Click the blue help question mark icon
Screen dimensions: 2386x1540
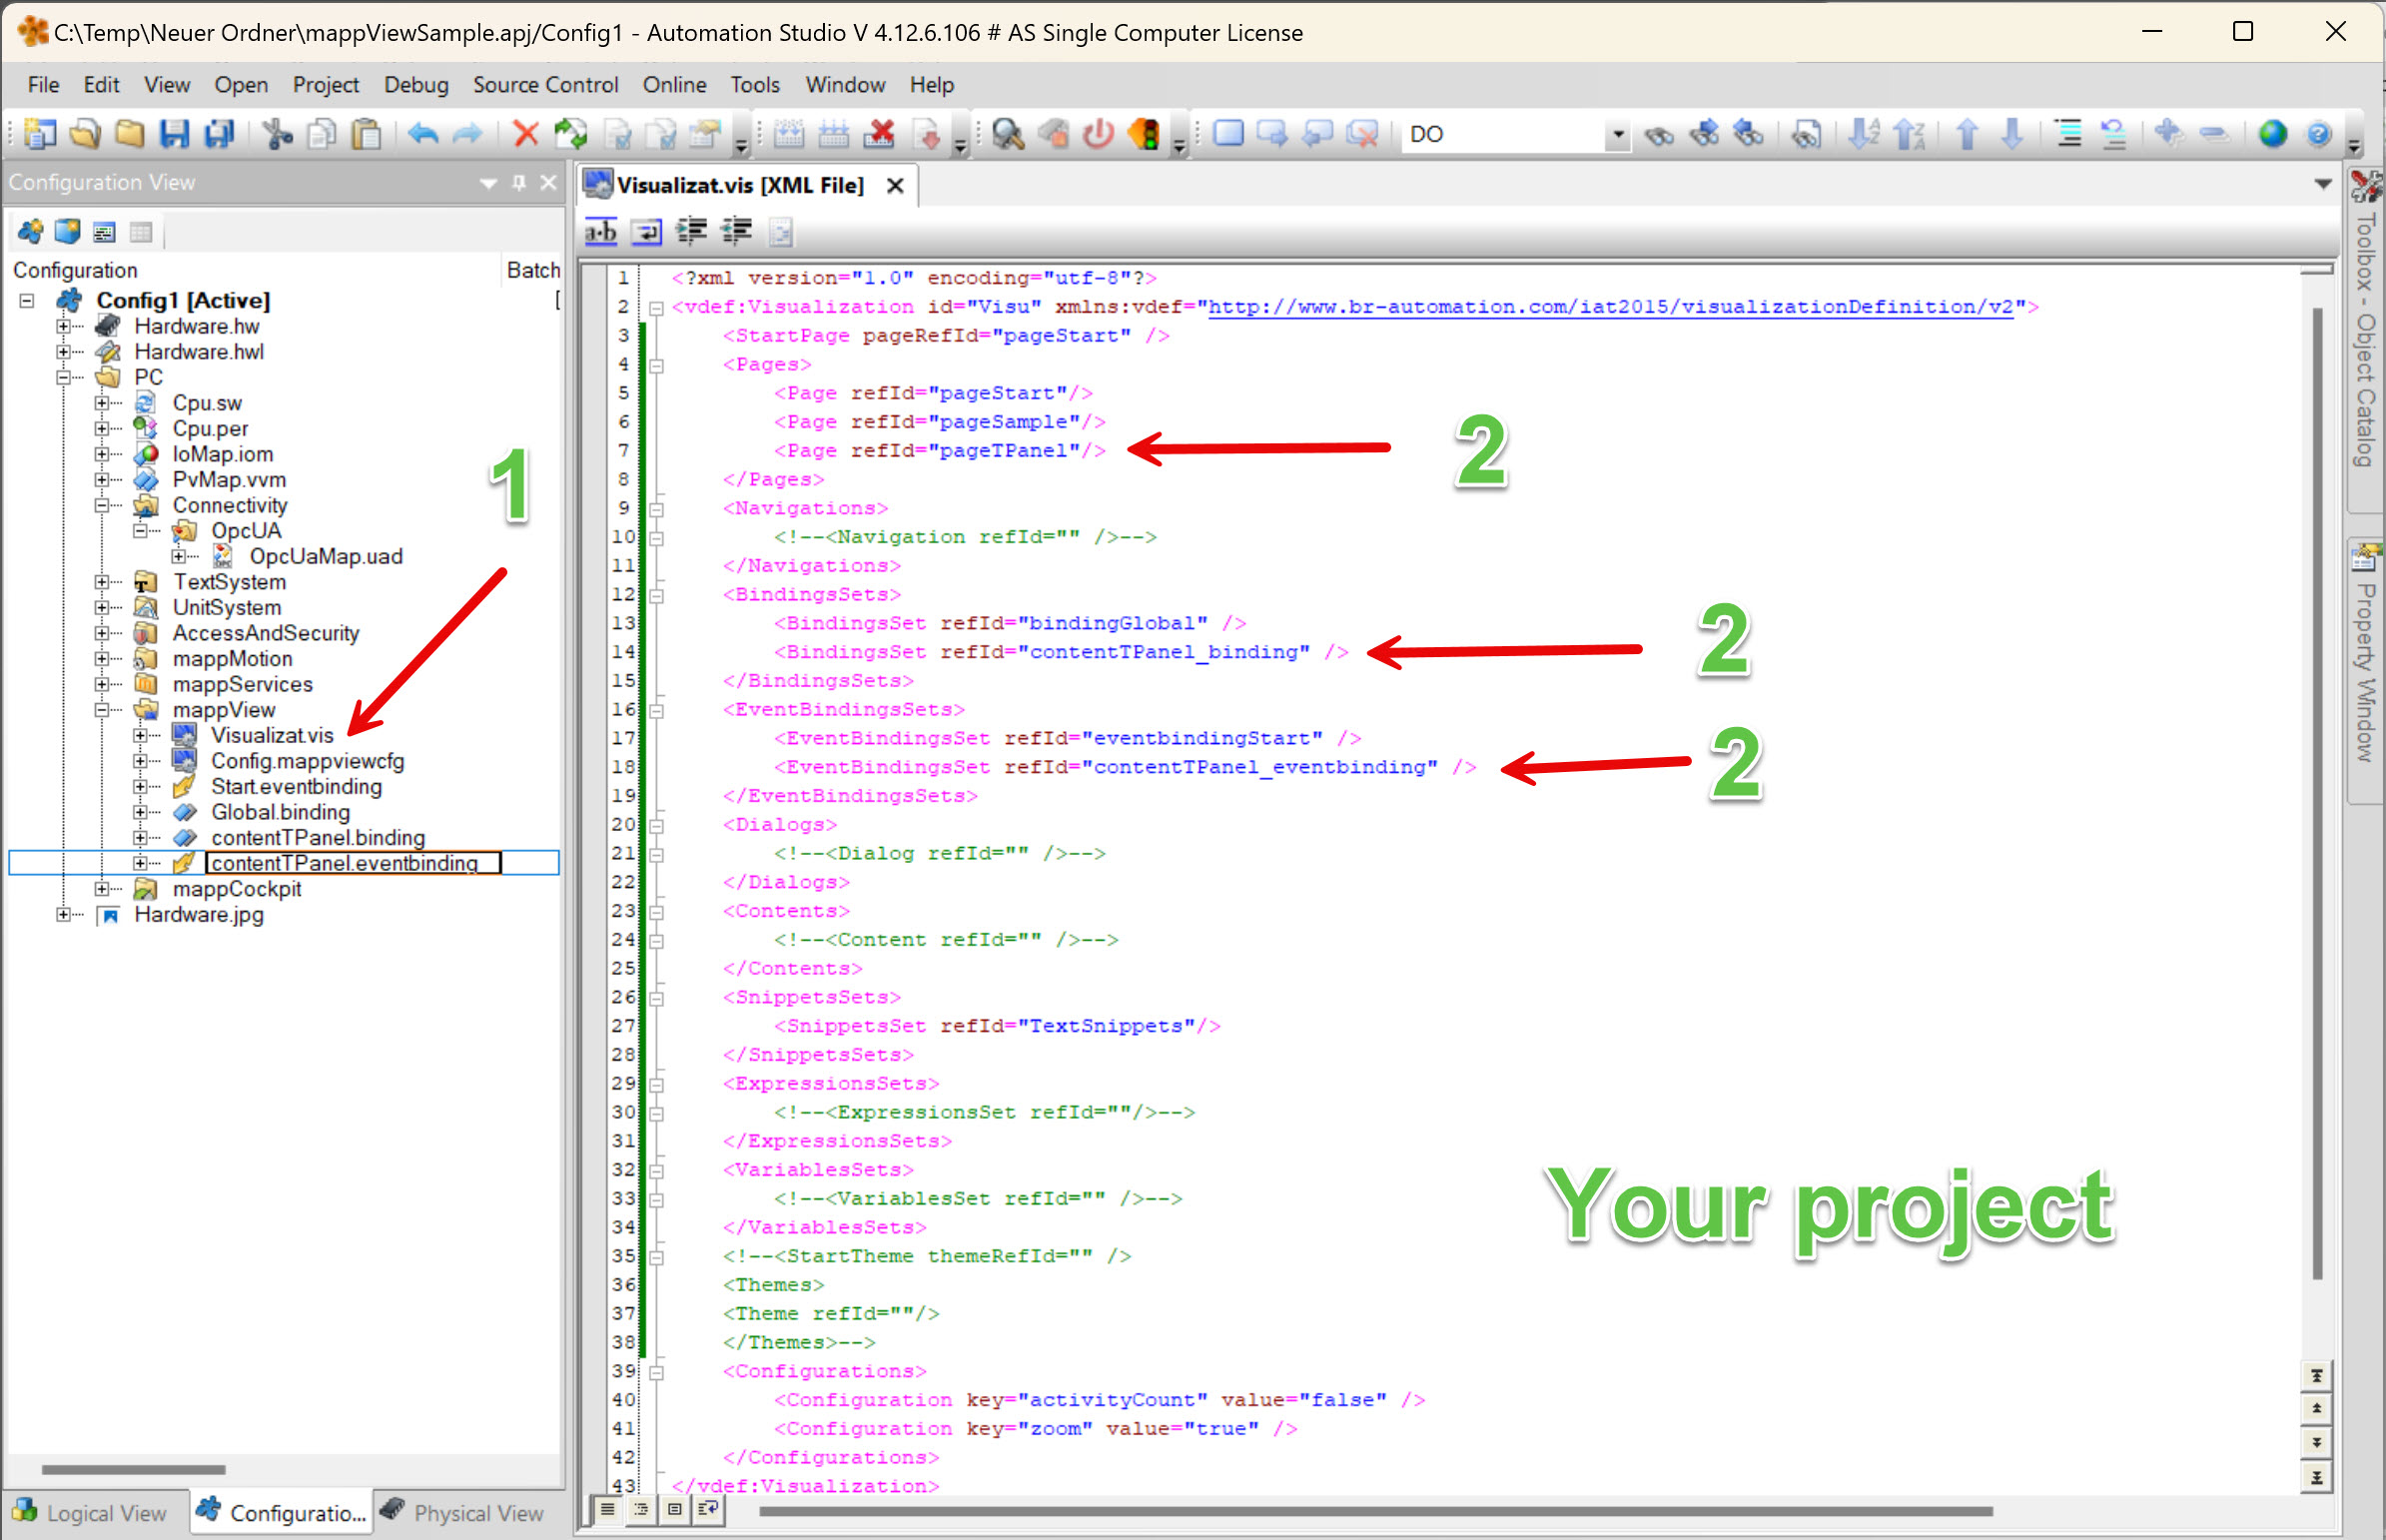(2319, 134)
